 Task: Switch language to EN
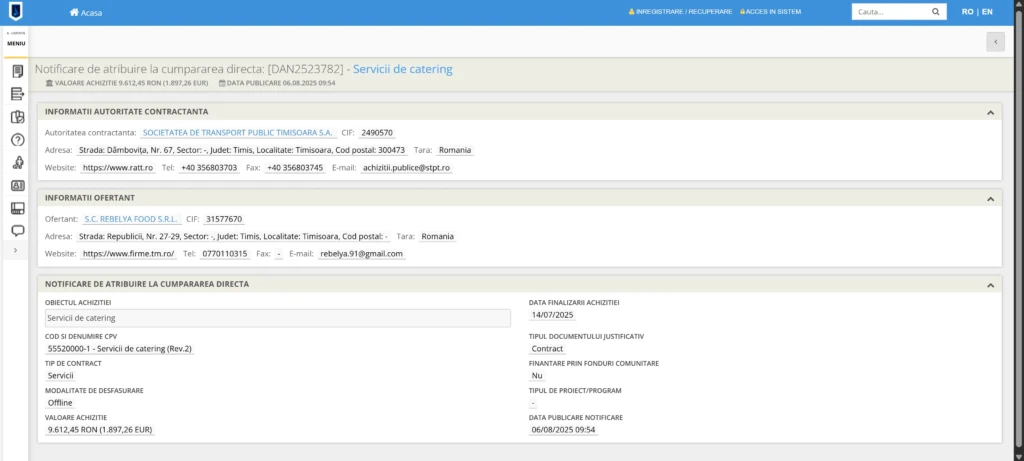[988, 12]
